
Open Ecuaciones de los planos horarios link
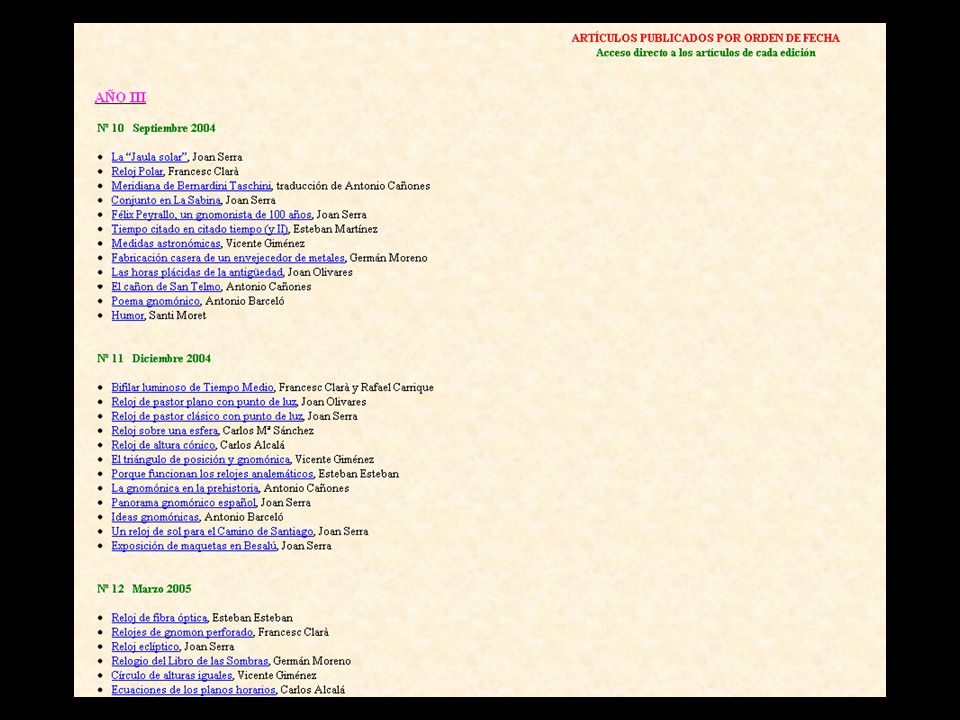pos(193,689)
